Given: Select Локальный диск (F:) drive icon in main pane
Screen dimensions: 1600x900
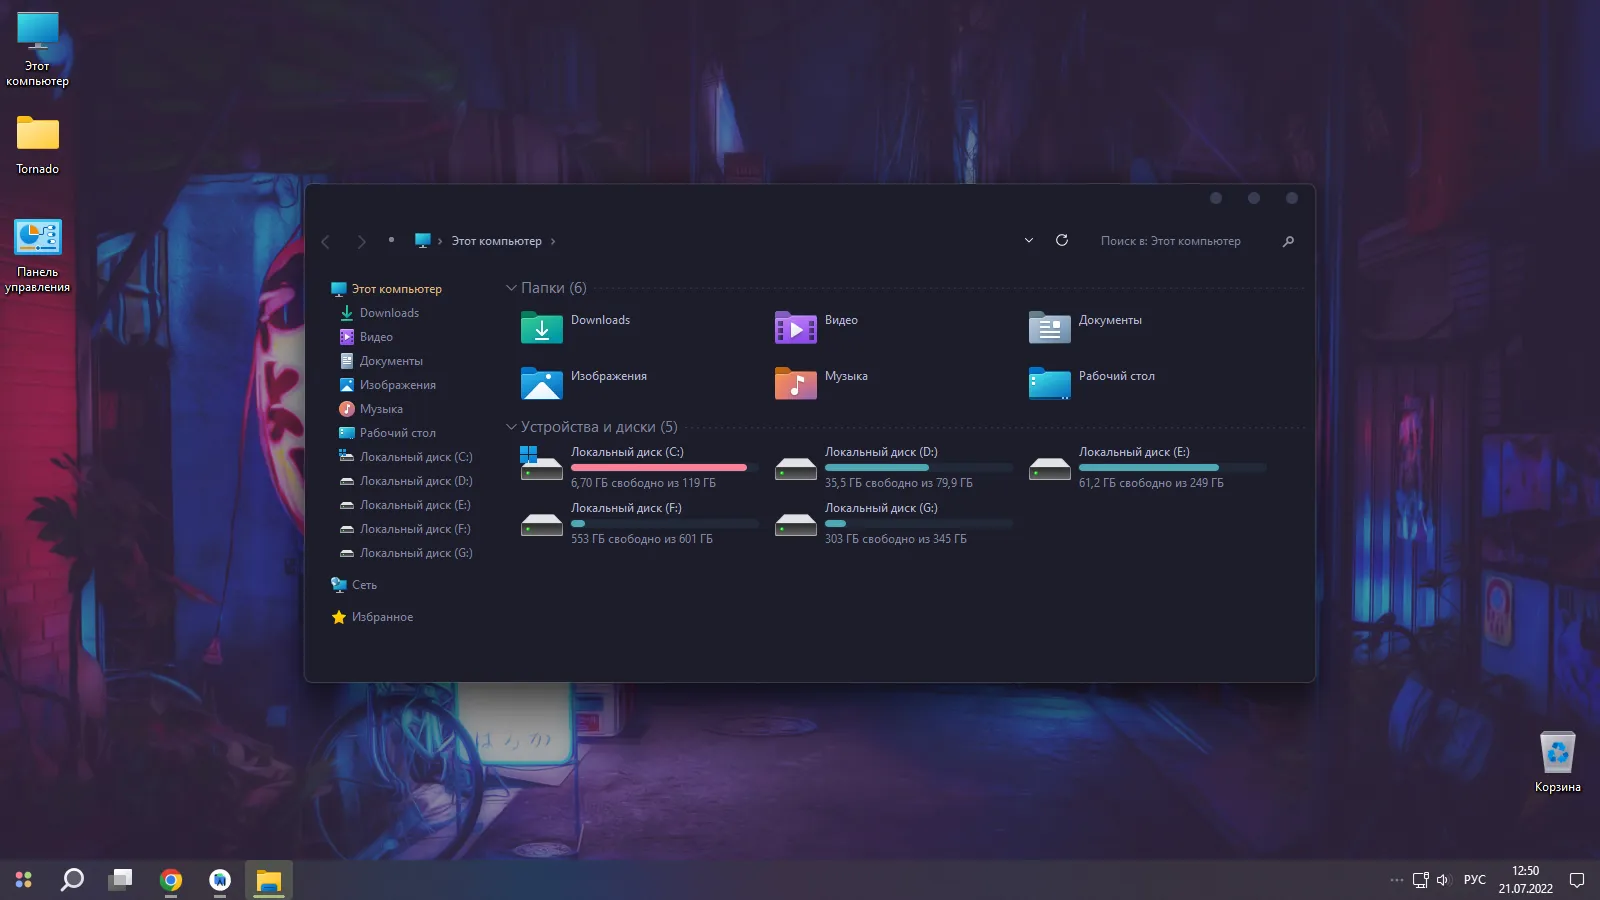Looking at the screenshot, I should 542,524.
